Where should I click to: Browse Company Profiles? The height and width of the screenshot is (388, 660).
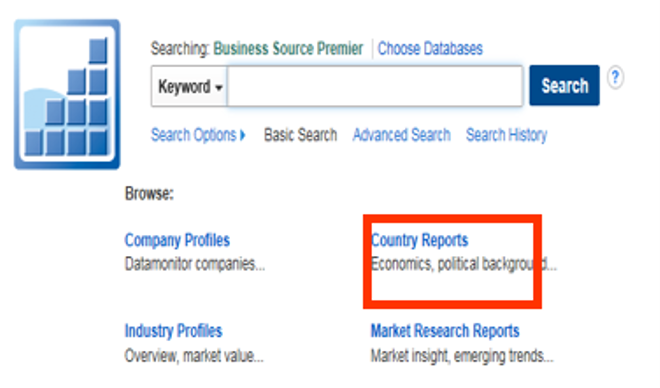(177, 240)
